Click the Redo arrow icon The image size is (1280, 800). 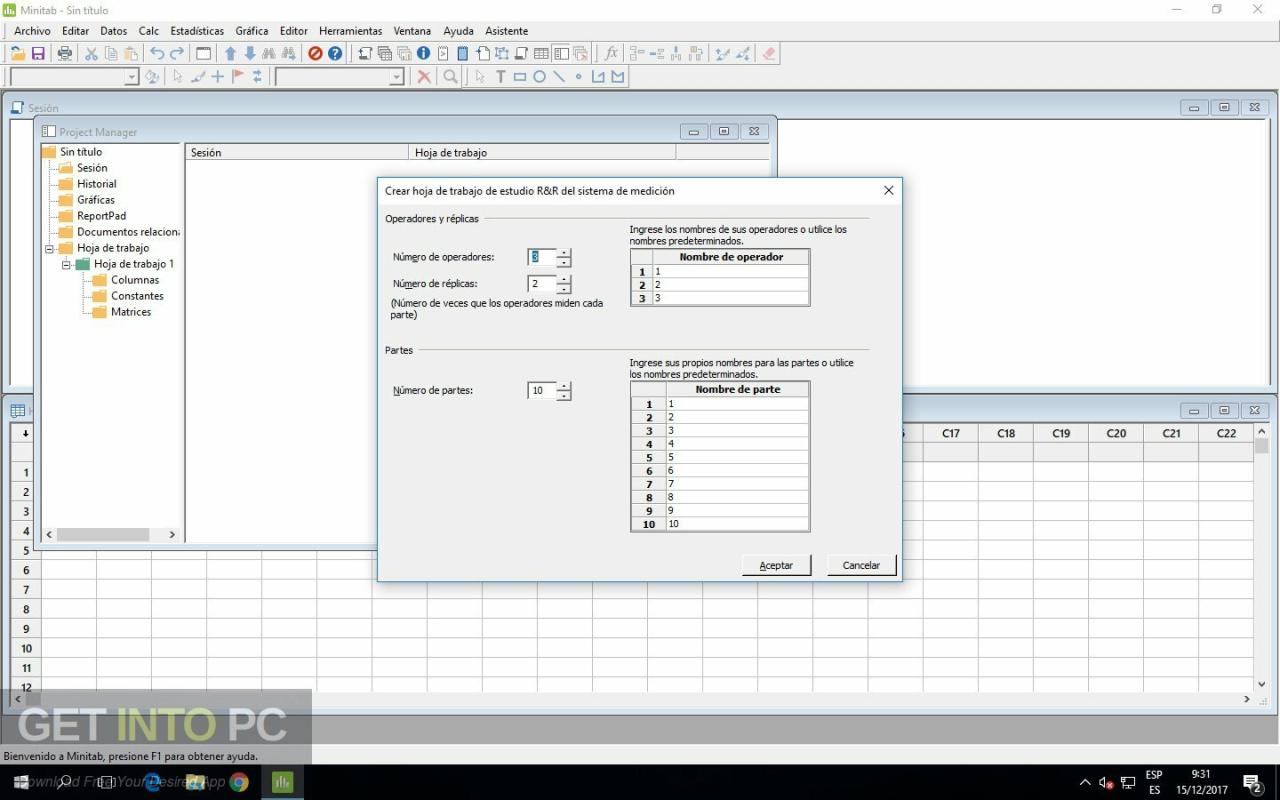point(177,54)
